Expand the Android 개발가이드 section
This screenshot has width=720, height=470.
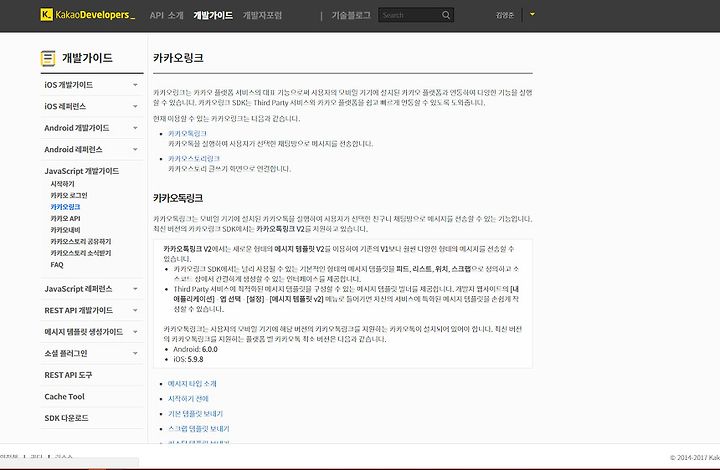click(x=92, y=128)
